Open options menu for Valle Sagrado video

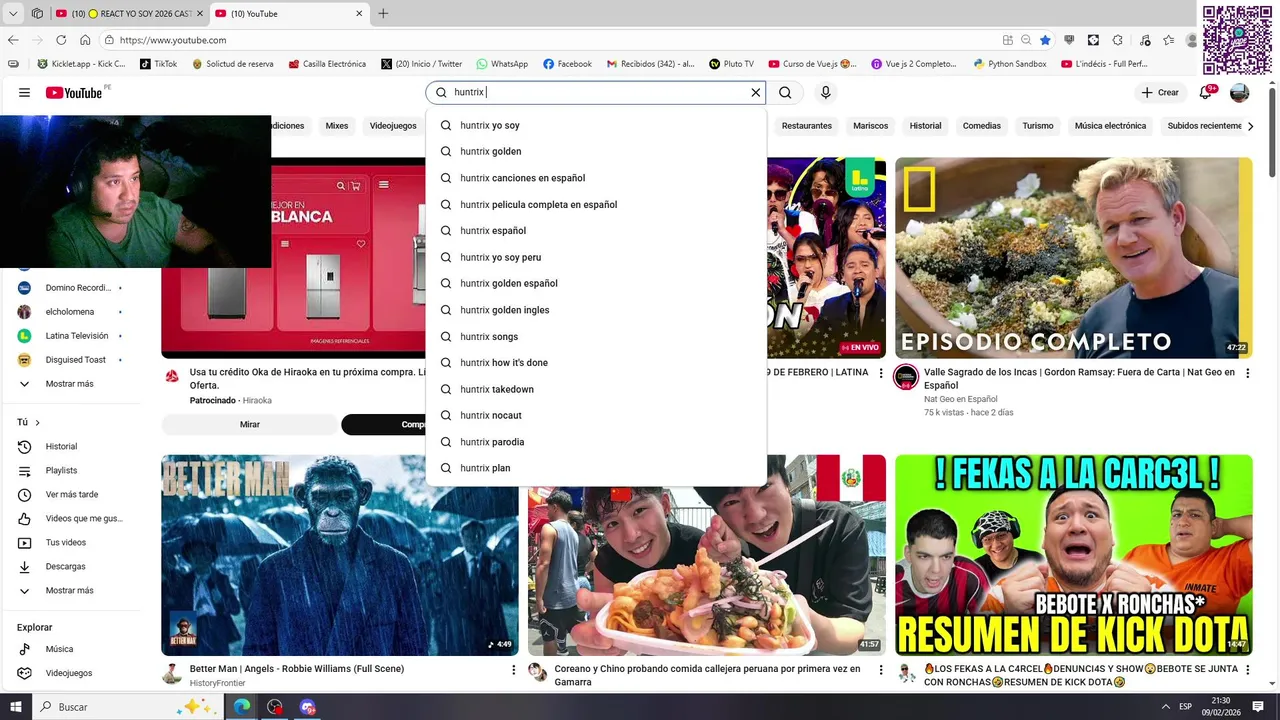(1247, 373)
